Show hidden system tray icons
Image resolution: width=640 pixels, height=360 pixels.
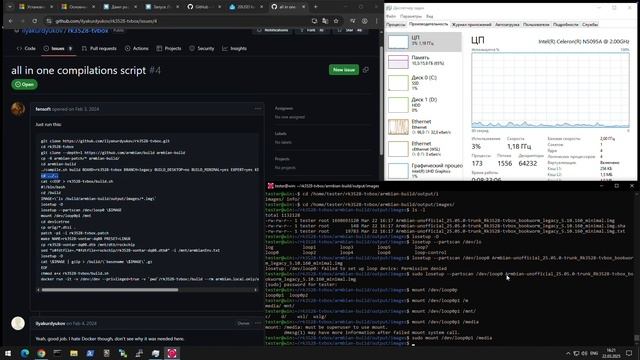point(568,353)
